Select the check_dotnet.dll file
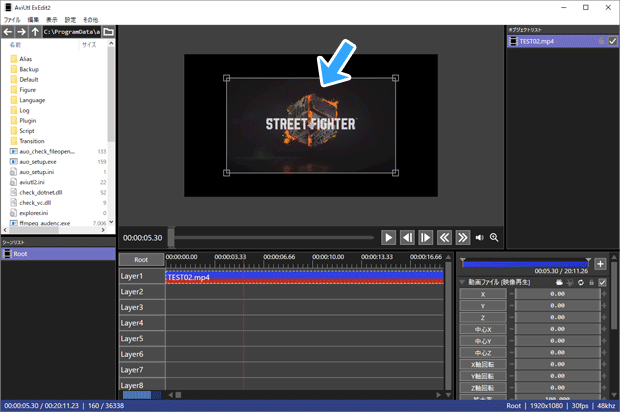The width and height of the screenshot is (620, 412). pyautogui.click(x=40, y=193)
